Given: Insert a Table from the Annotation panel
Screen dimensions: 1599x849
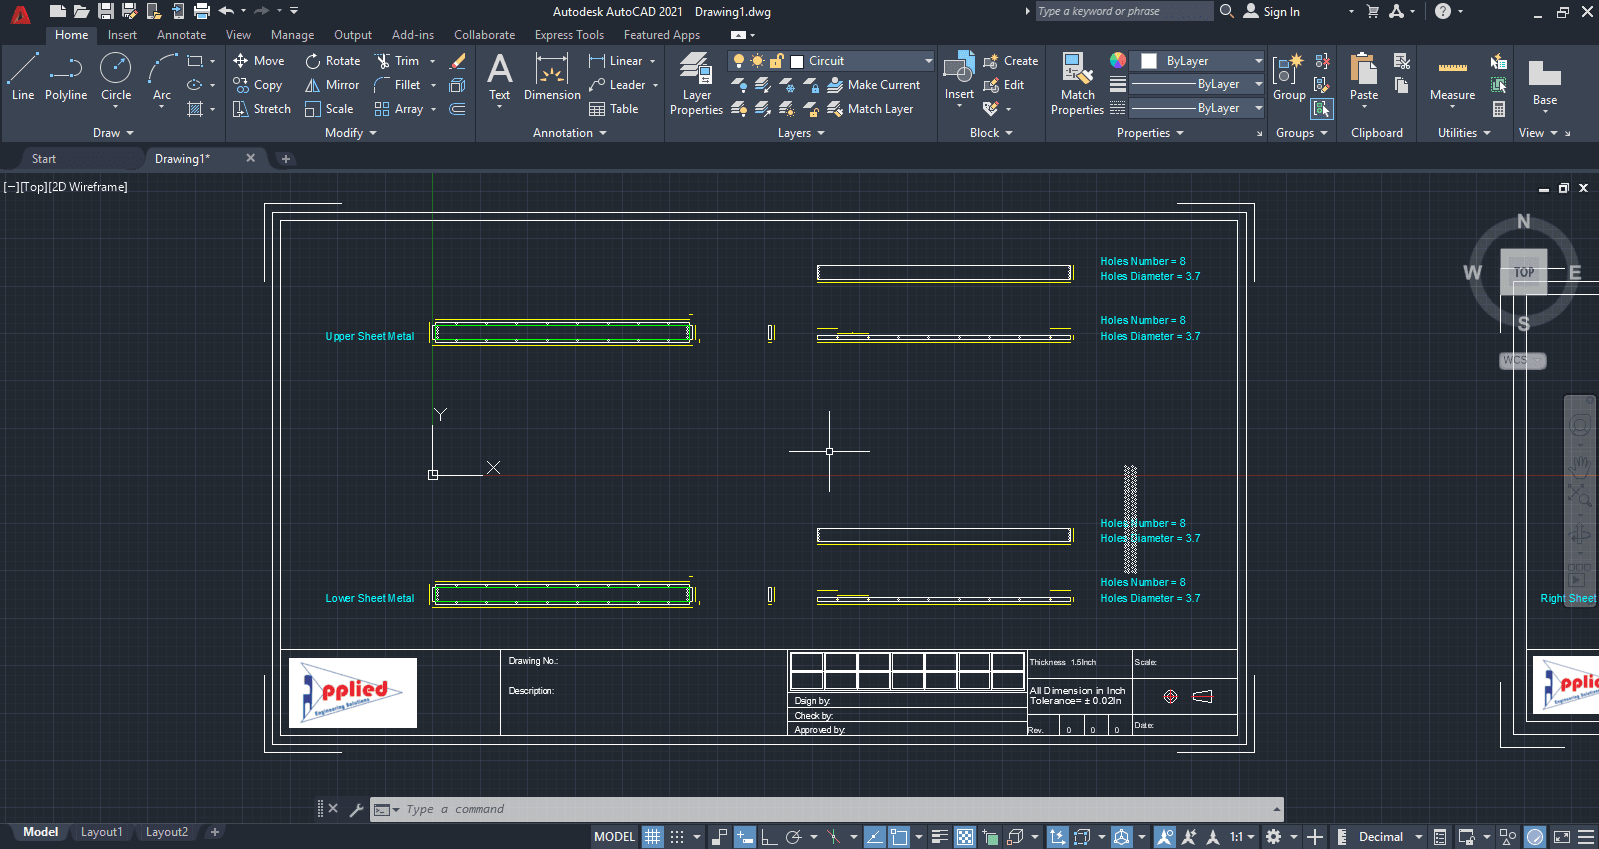Looking at the screenshot, I should 614,109.
